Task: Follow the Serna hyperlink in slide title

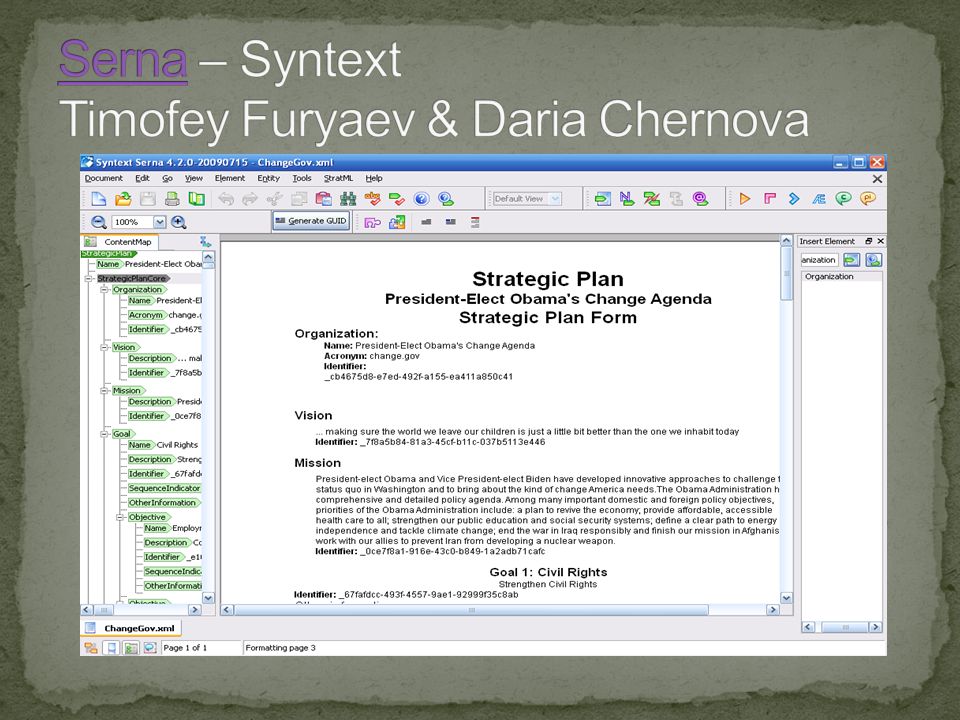Action: 123,60
